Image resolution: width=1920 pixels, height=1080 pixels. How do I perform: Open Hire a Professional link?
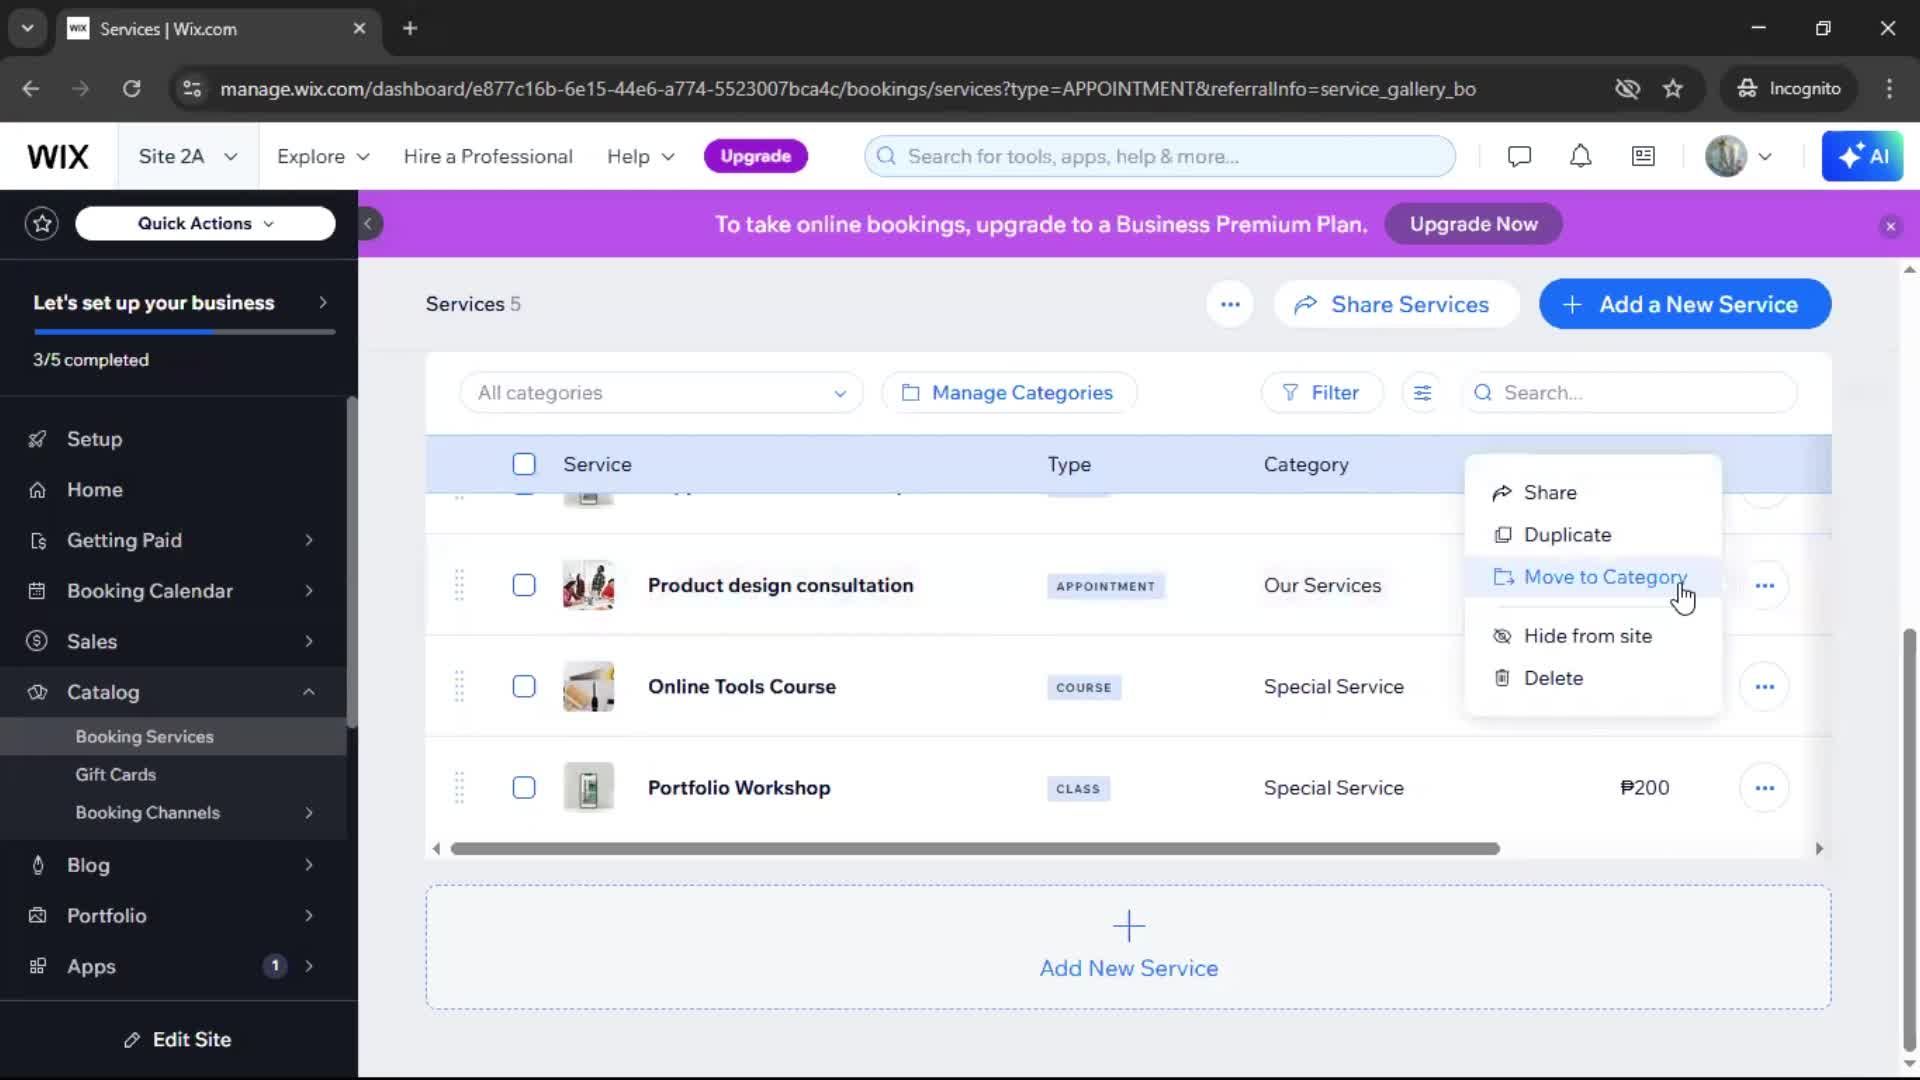click(488, 156)
